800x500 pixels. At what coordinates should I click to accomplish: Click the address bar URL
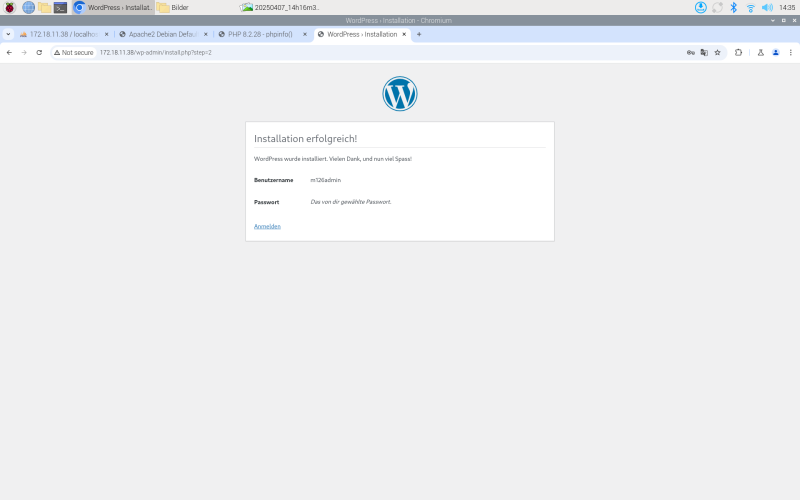tap(156, 53)
